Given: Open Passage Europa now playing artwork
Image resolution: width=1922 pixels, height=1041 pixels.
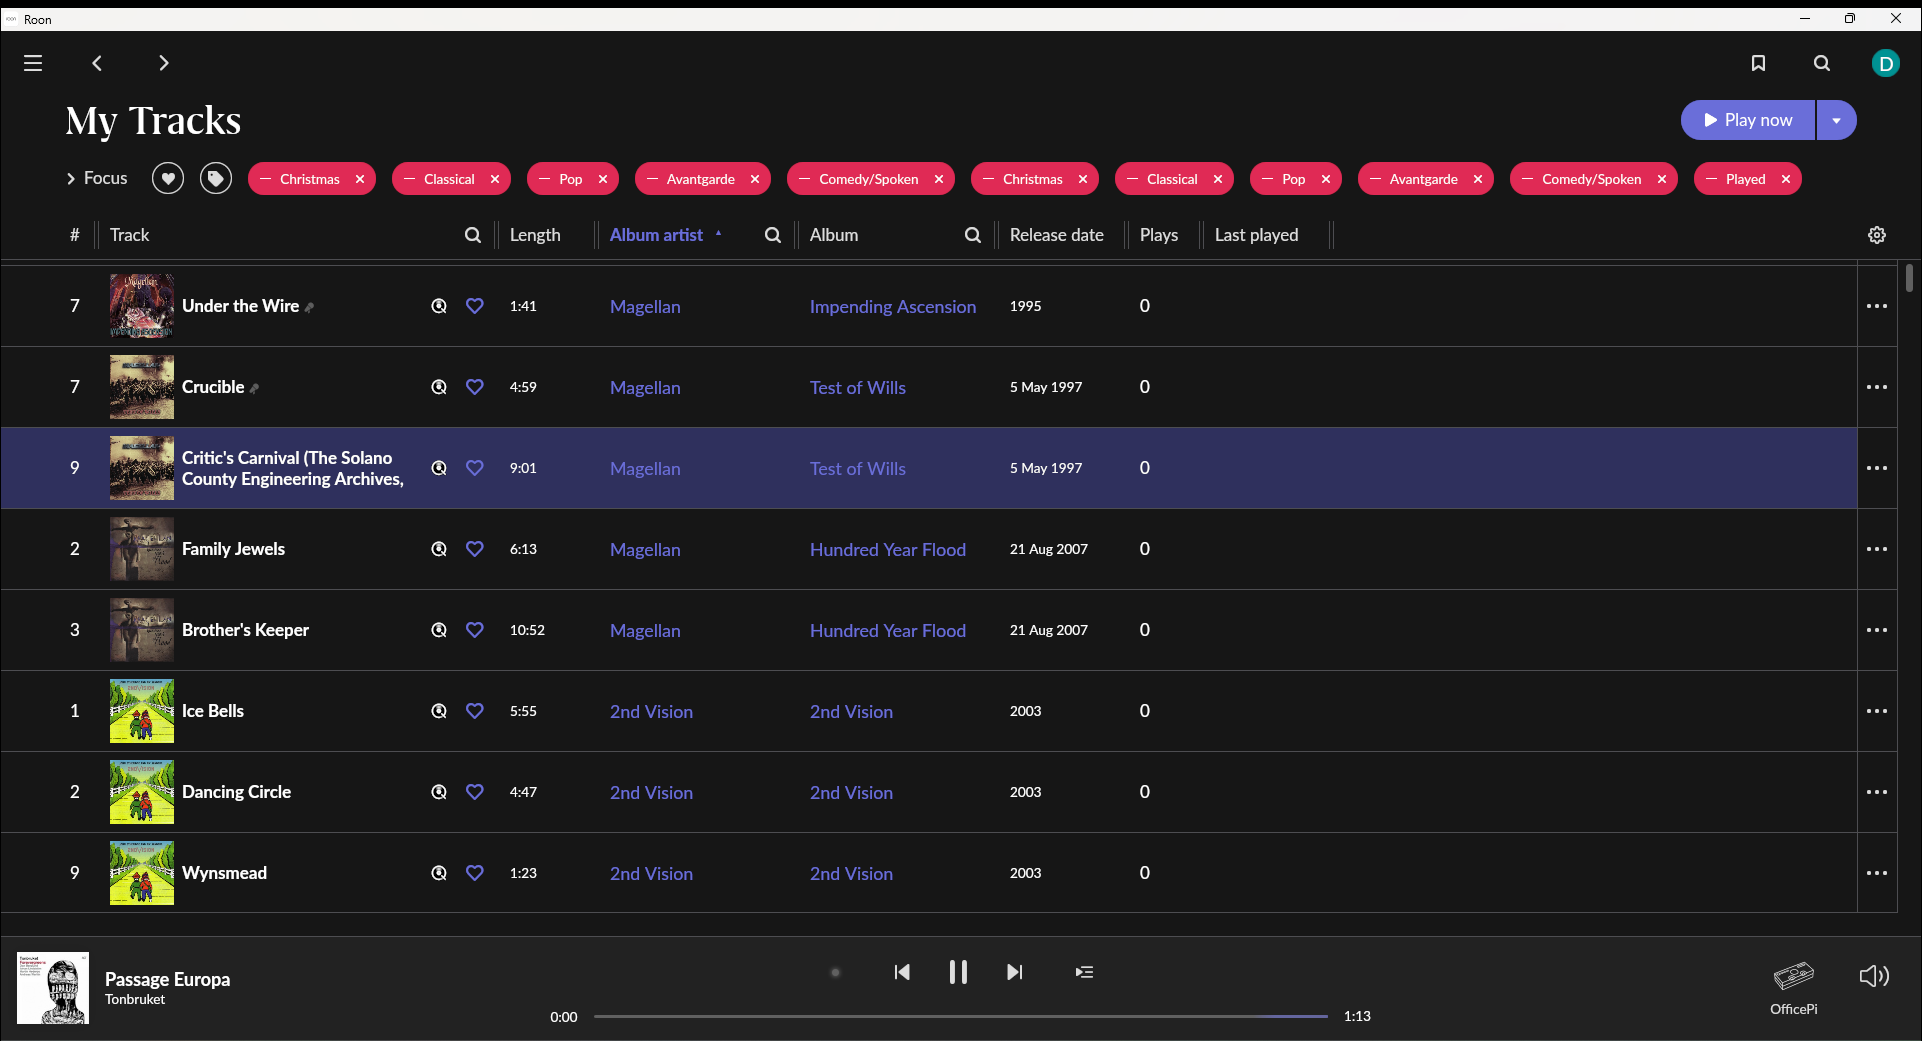Looking at the screenshot, I should (53, 988).
